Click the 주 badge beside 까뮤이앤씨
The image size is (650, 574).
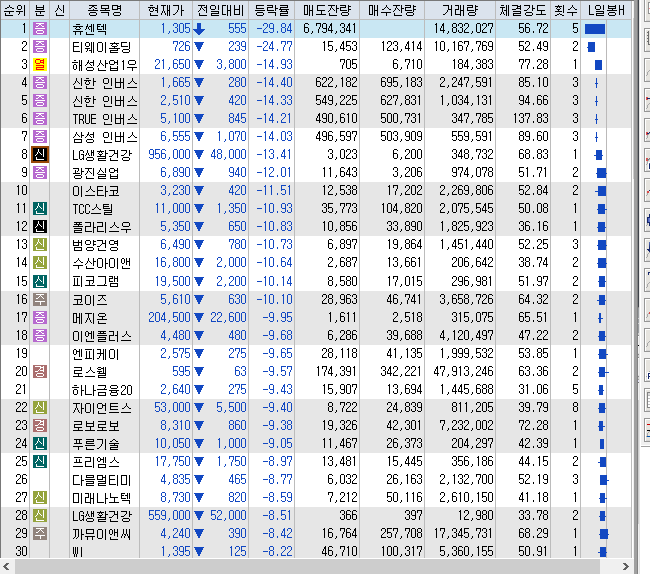click(x=40, y=533)
